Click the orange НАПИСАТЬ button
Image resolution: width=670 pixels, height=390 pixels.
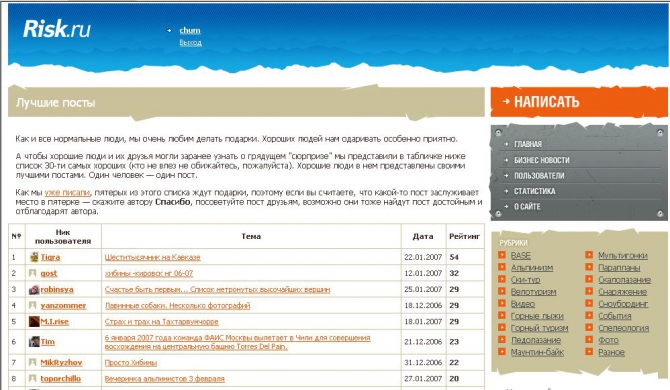point(579,102)
